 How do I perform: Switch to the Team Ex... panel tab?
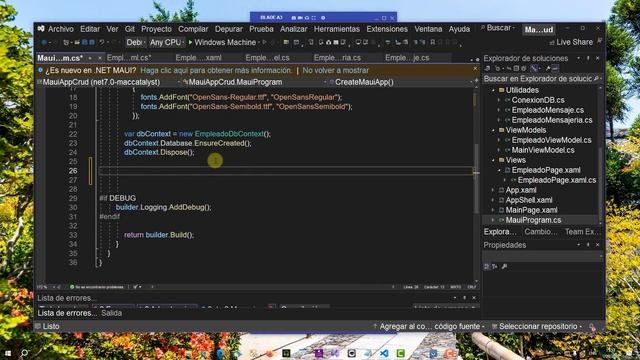click(582, 232)
